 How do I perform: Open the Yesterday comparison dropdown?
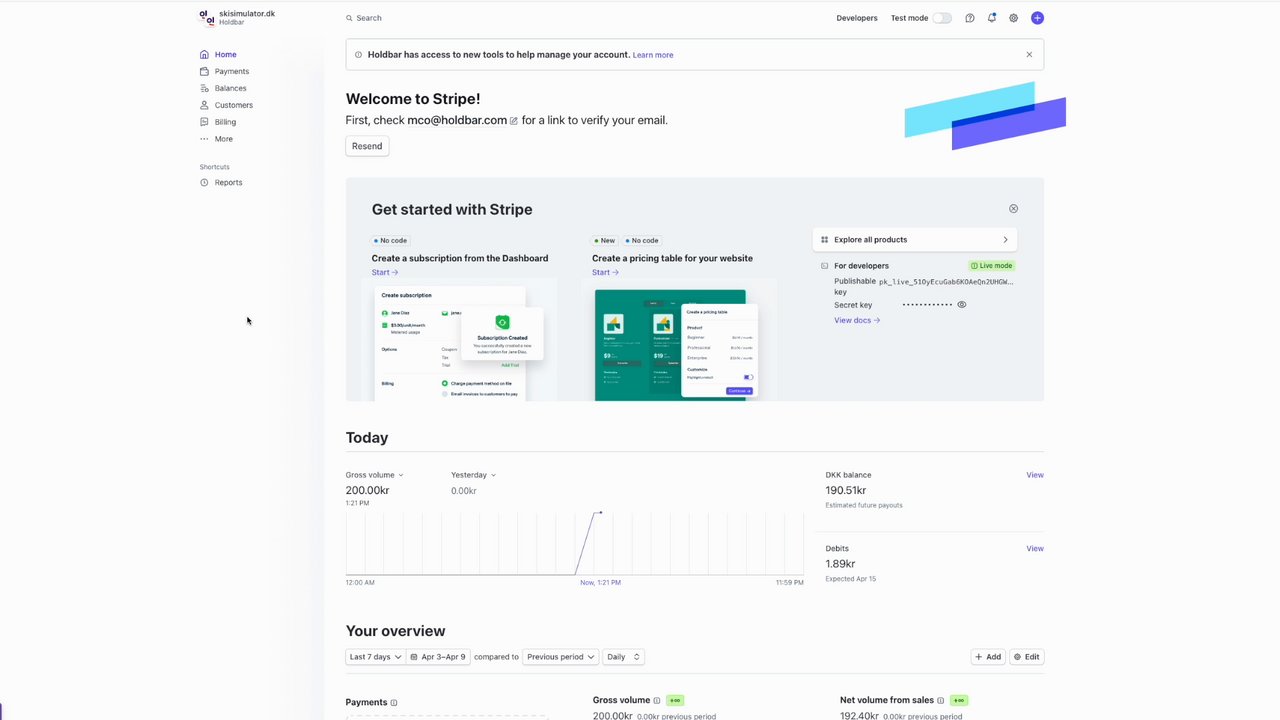point(473,475)
